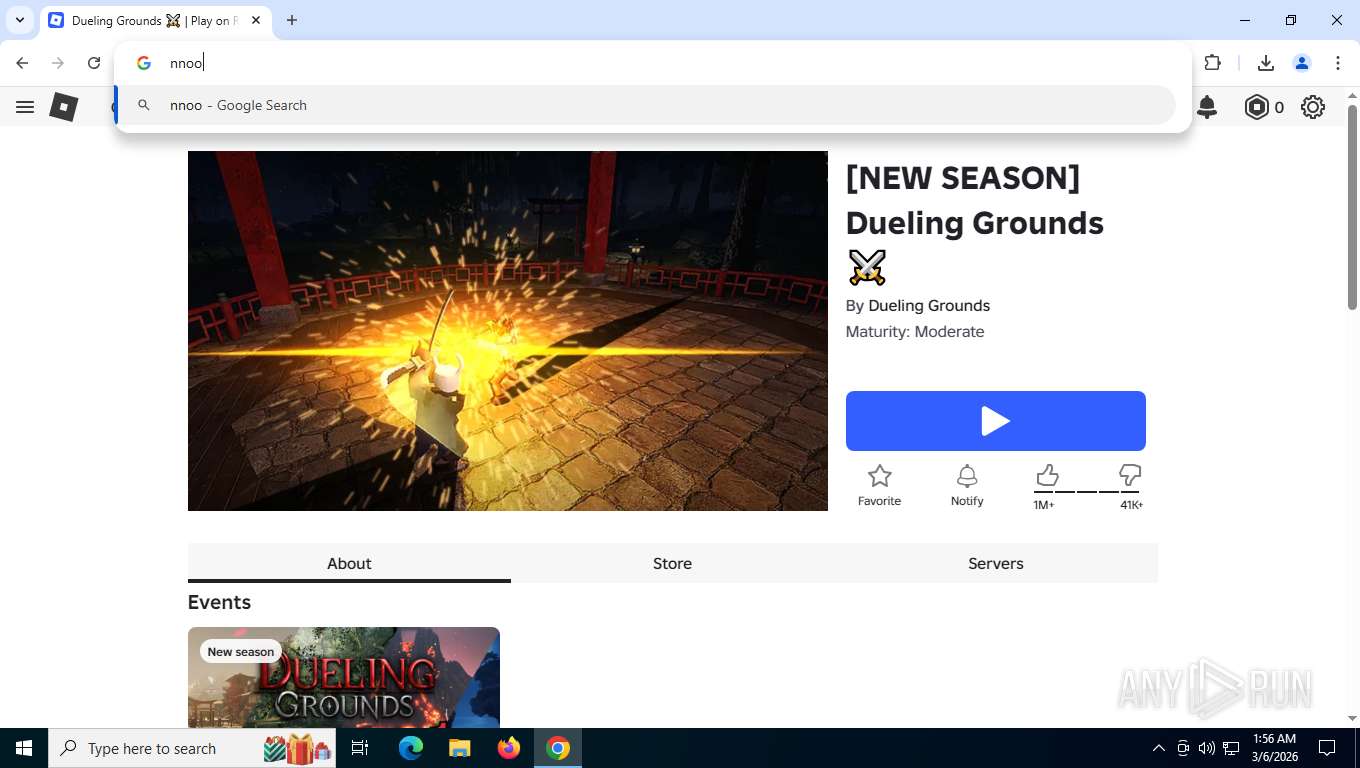Screen dimensions: 1360x768
Task: Select Chrome in the taskbar
Action: [558, 748]
